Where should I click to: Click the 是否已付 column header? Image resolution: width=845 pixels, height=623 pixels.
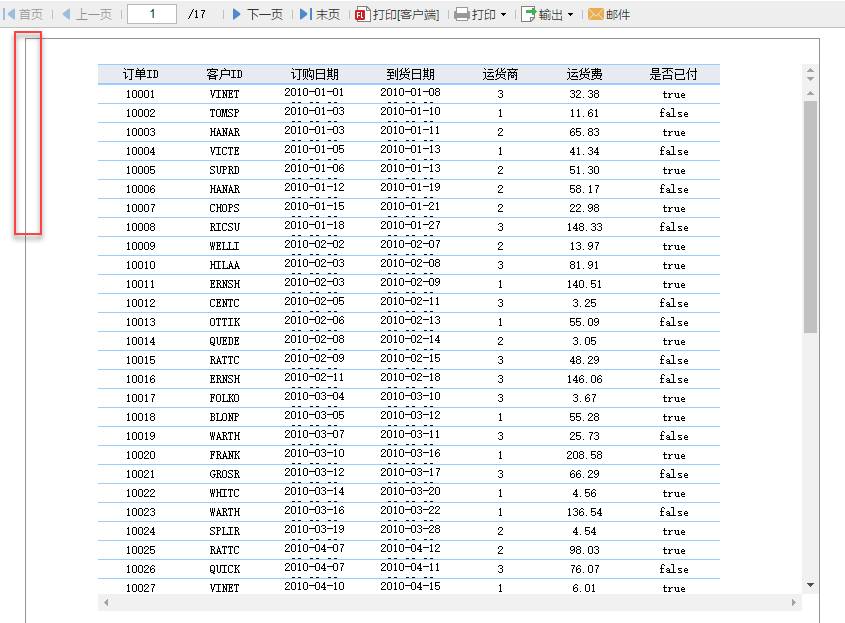(674, 74)
